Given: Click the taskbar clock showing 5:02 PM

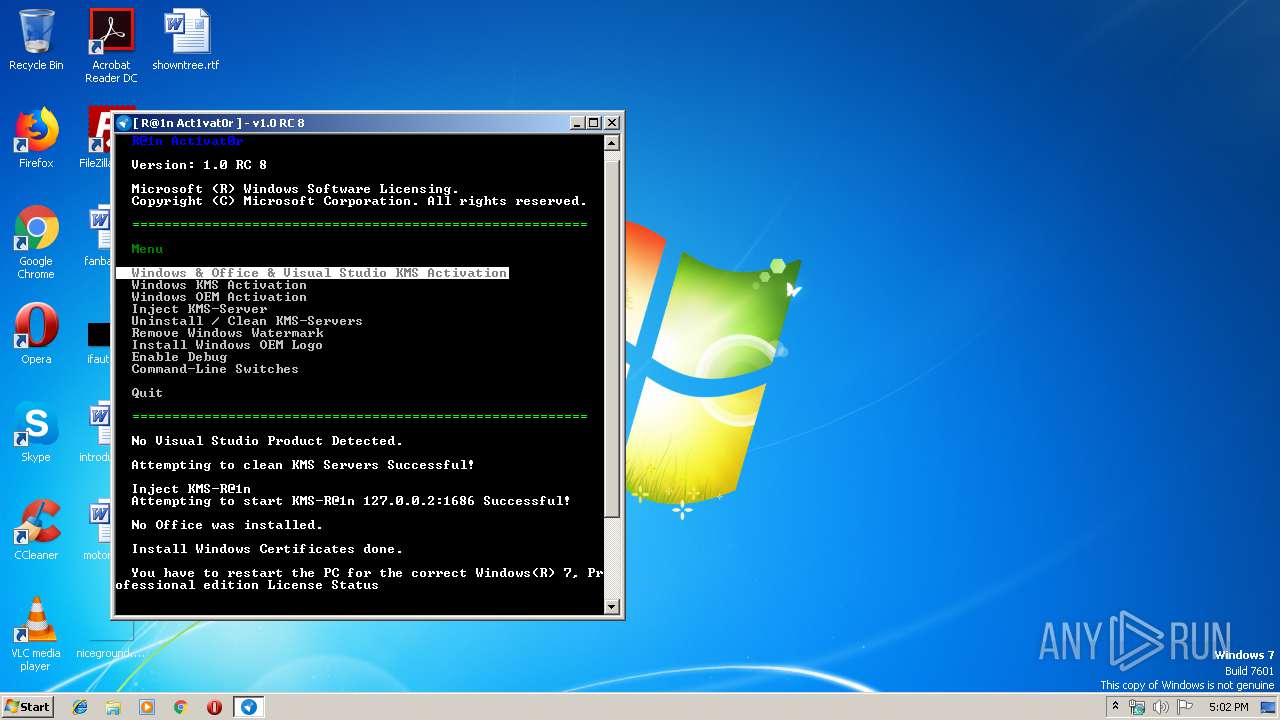Looking at the screenshot, I should (x=1228, y=707).
